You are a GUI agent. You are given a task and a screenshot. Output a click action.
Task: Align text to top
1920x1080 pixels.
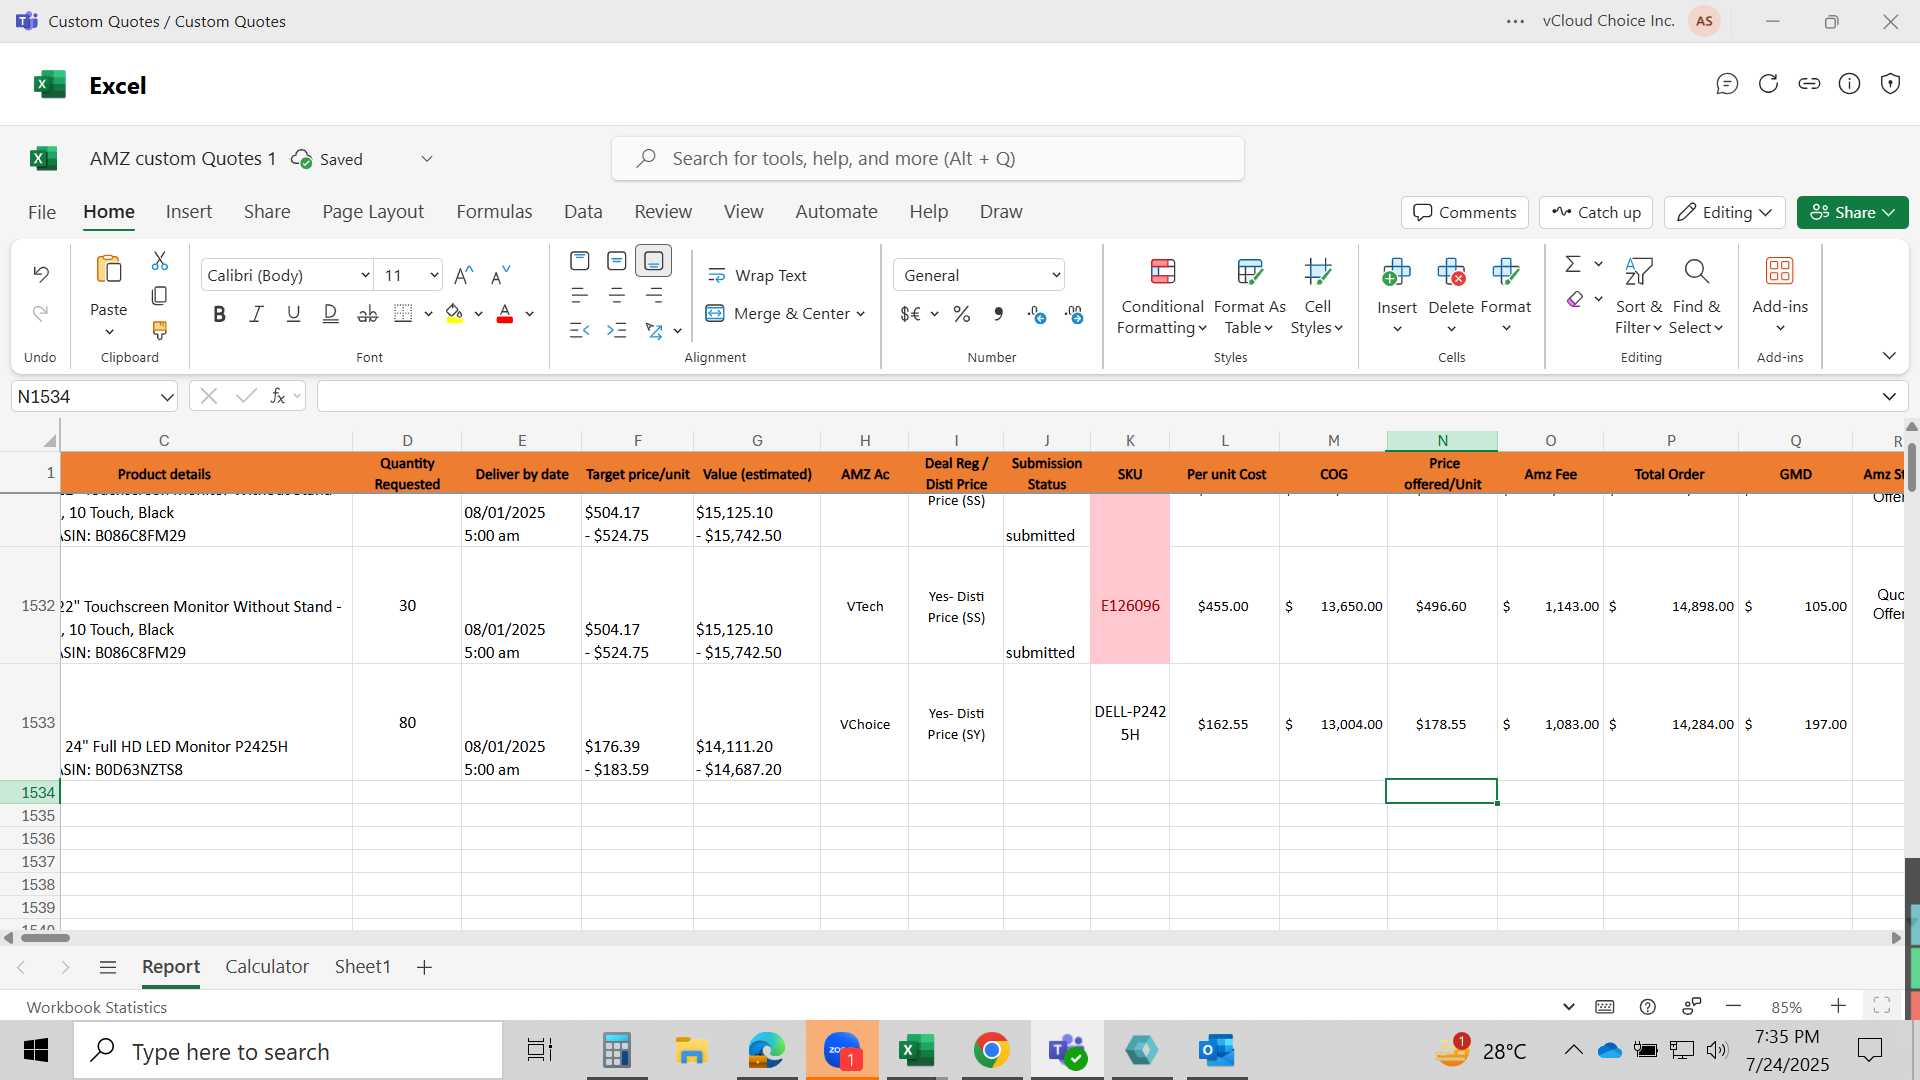[x=579, y=261]
